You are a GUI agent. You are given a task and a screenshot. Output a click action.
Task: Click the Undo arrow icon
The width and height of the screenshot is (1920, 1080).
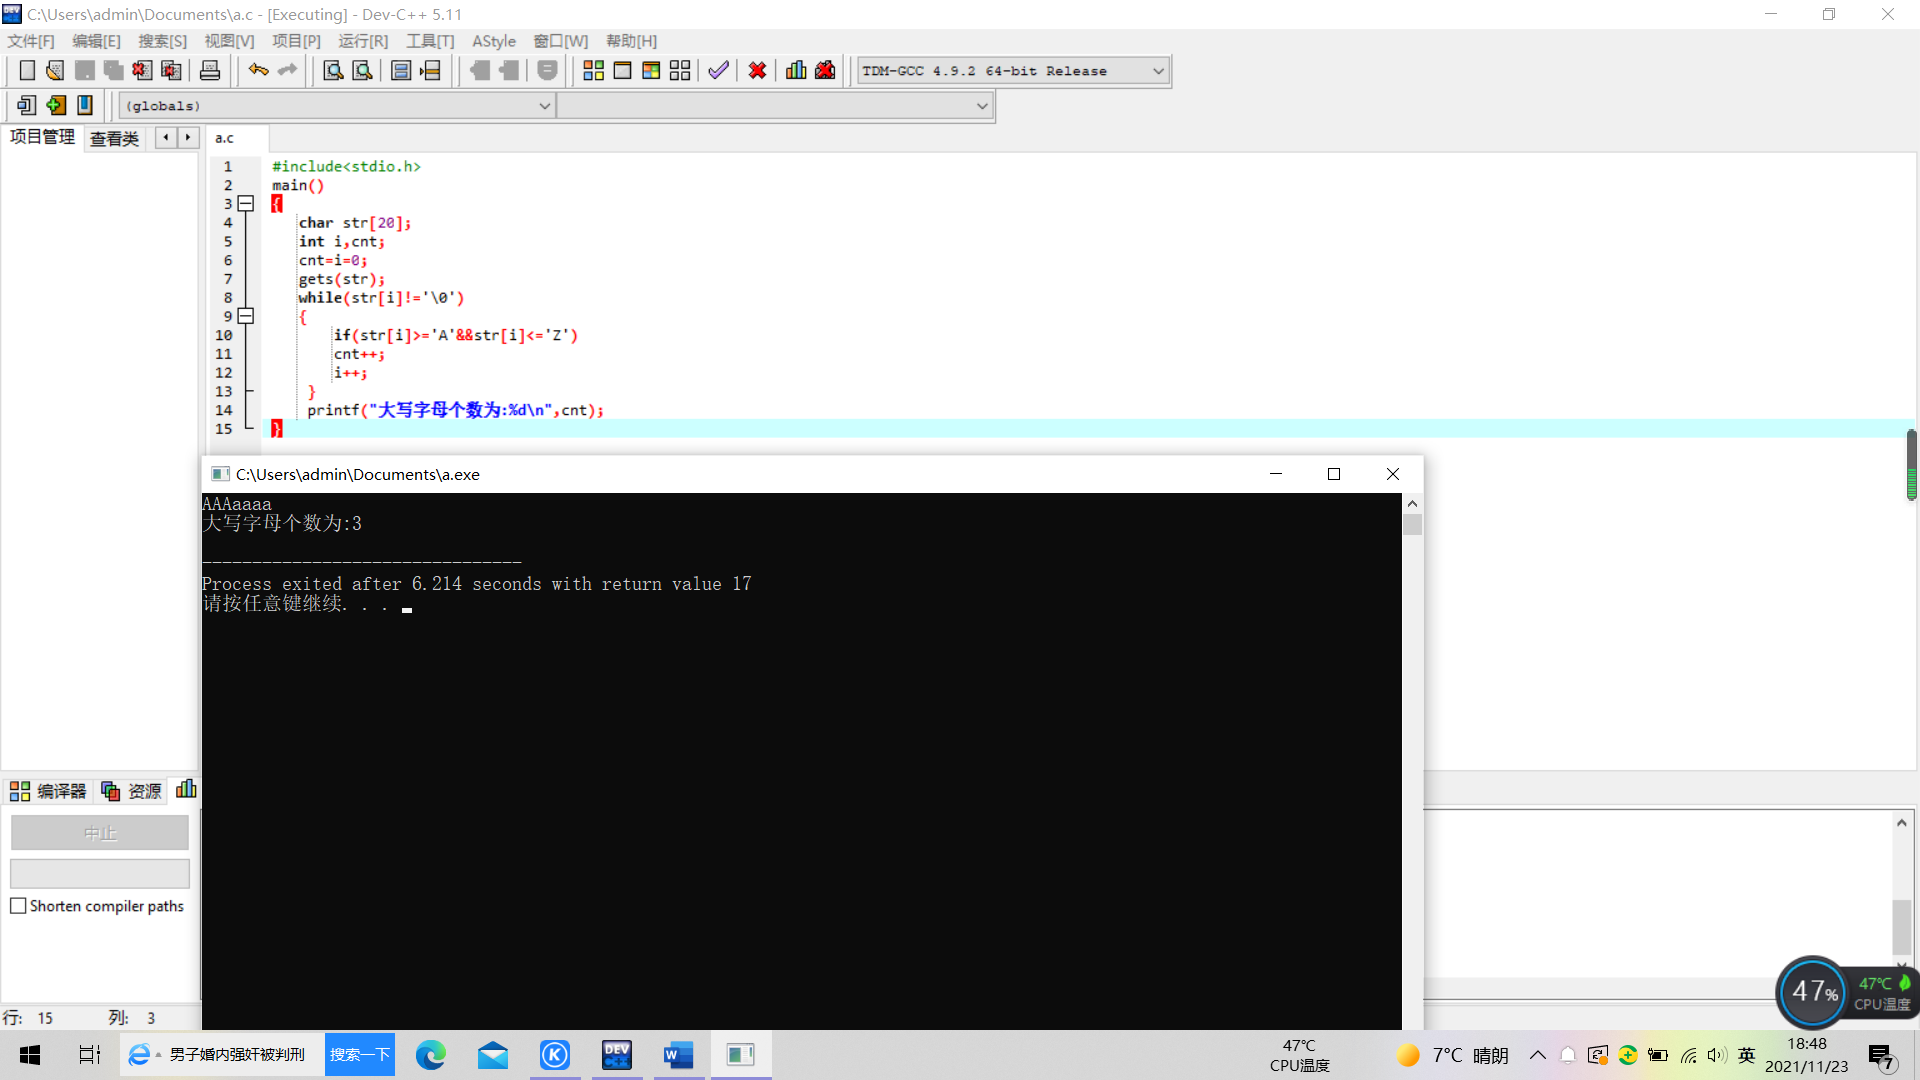point(258,70)
